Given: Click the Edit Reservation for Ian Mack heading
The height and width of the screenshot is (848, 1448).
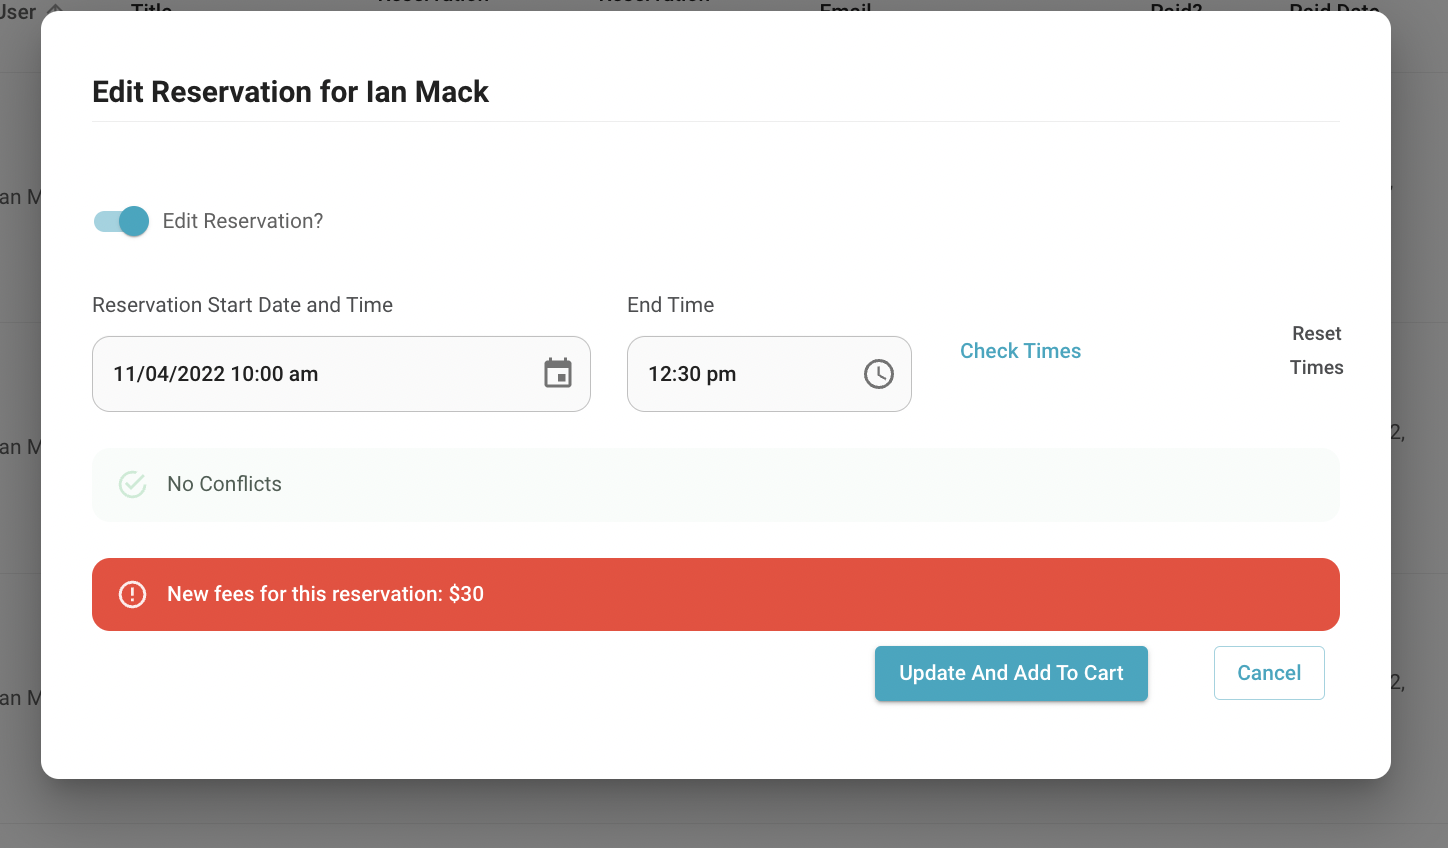Looking at the screenshot, I should click(x=290, y=92).
